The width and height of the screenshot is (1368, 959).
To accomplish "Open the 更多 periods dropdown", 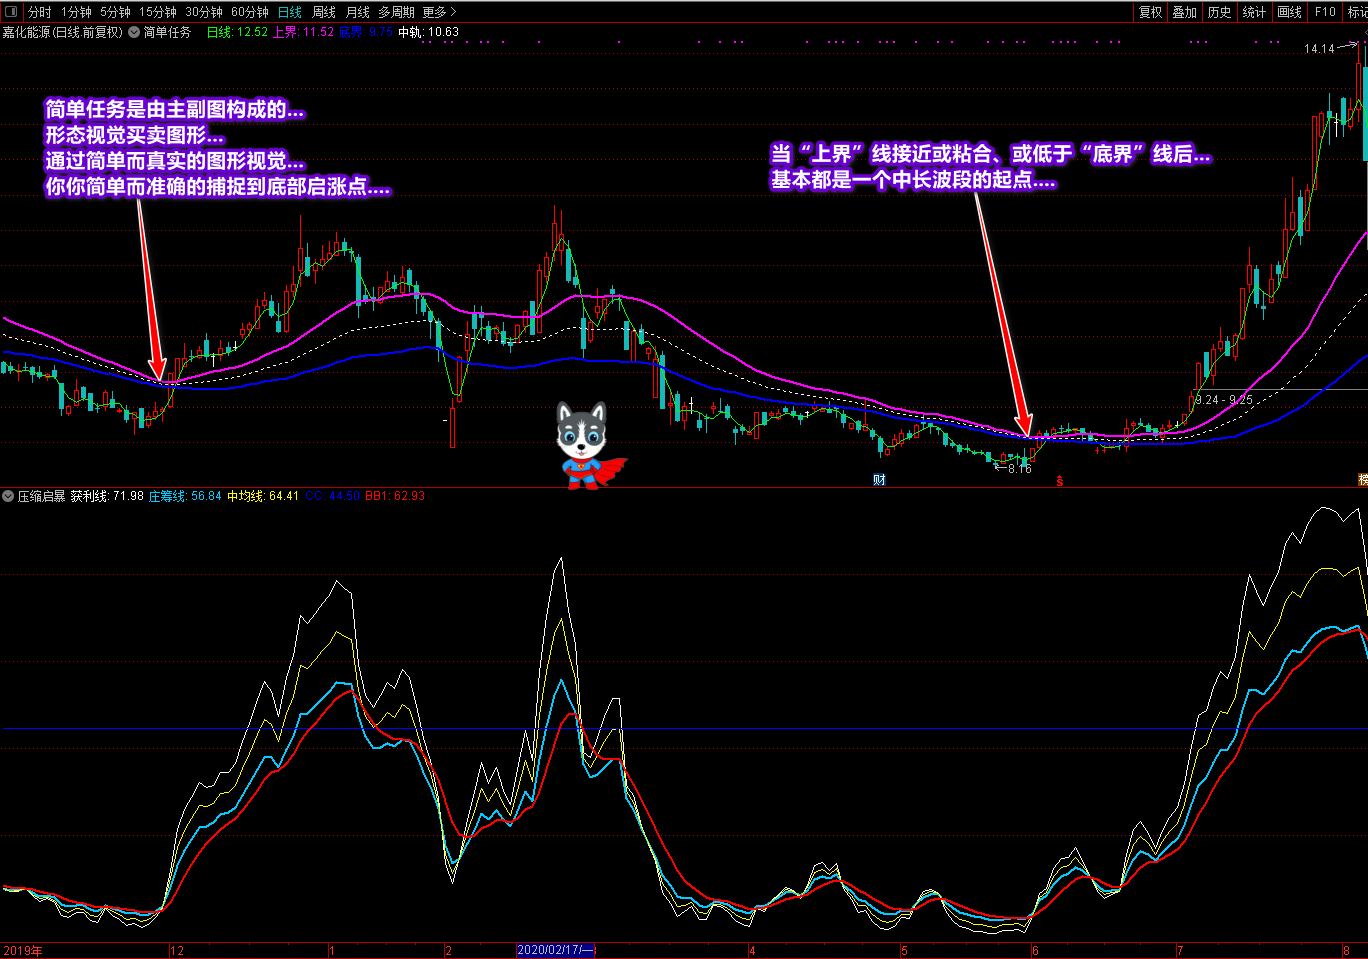I will coord(439,12).
